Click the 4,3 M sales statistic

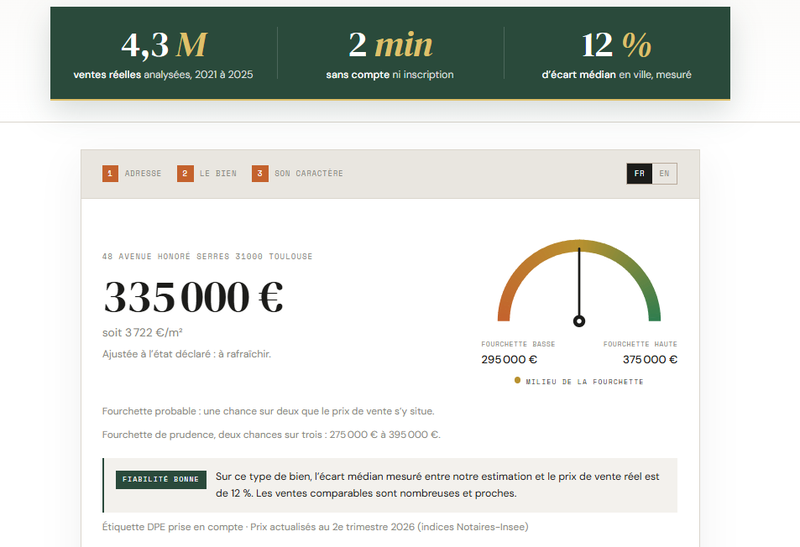tap(163, 45)
